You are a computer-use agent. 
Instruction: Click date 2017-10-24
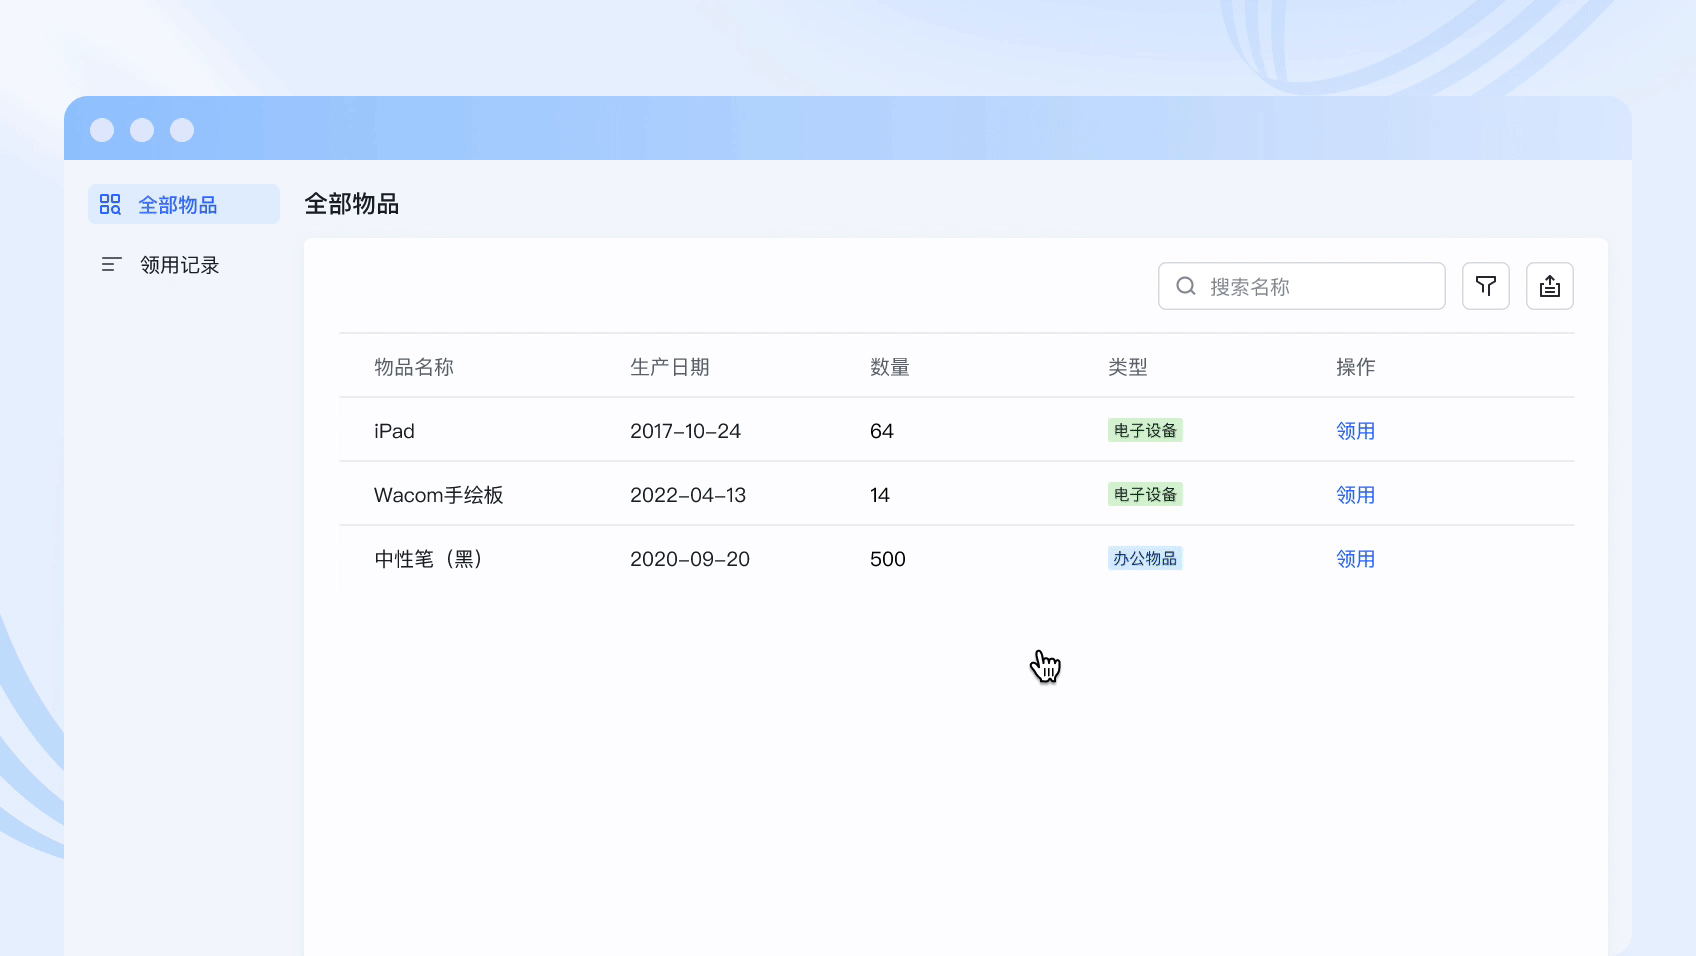tap(685, 431)
